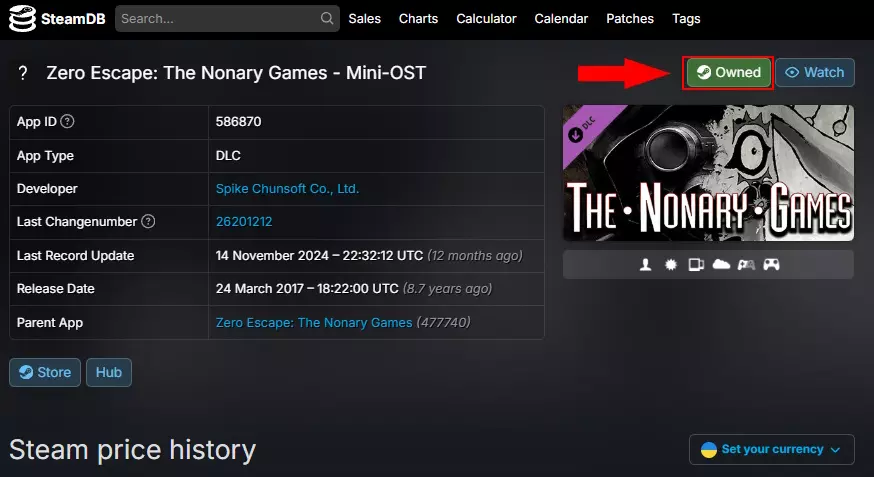Viewport: 874px width, 477px height.
Task: Open the Spike Chunsoft Co., Ltd. developer link
Action: pos(287,188)
